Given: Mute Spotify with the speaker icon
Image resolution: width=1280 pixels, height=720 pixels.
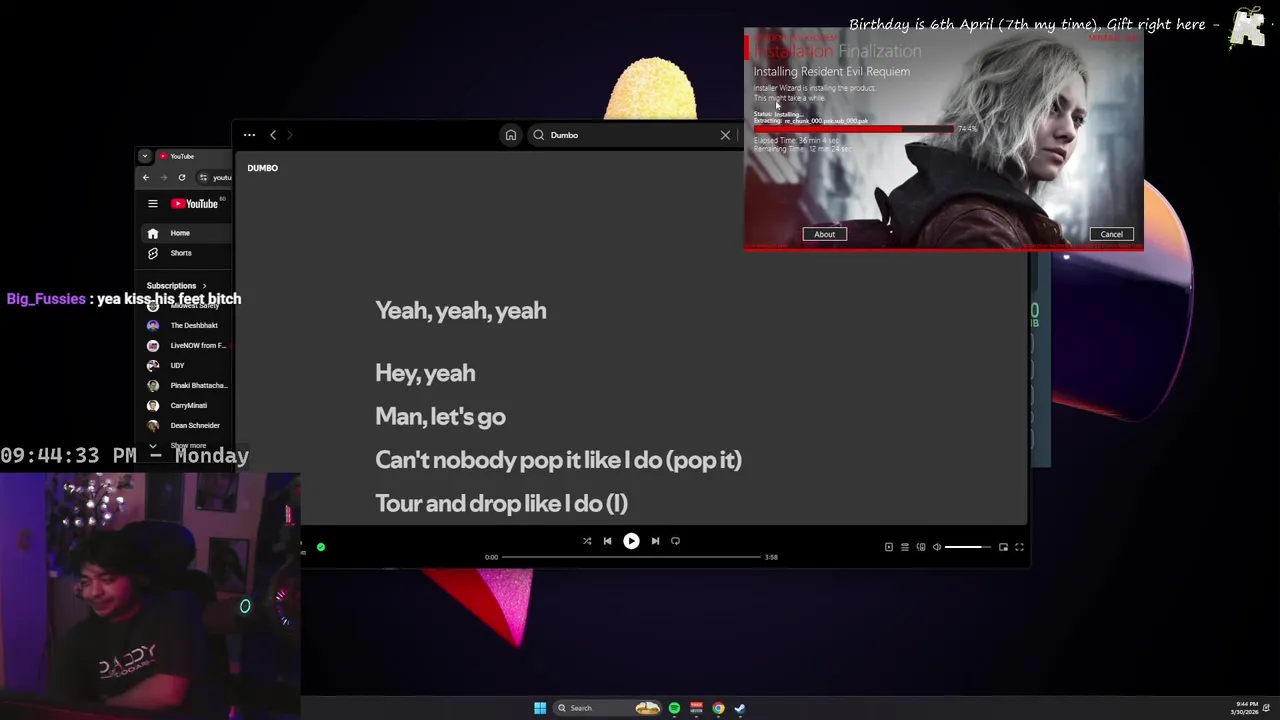Looking at the screenshot, I should [937, 547].
